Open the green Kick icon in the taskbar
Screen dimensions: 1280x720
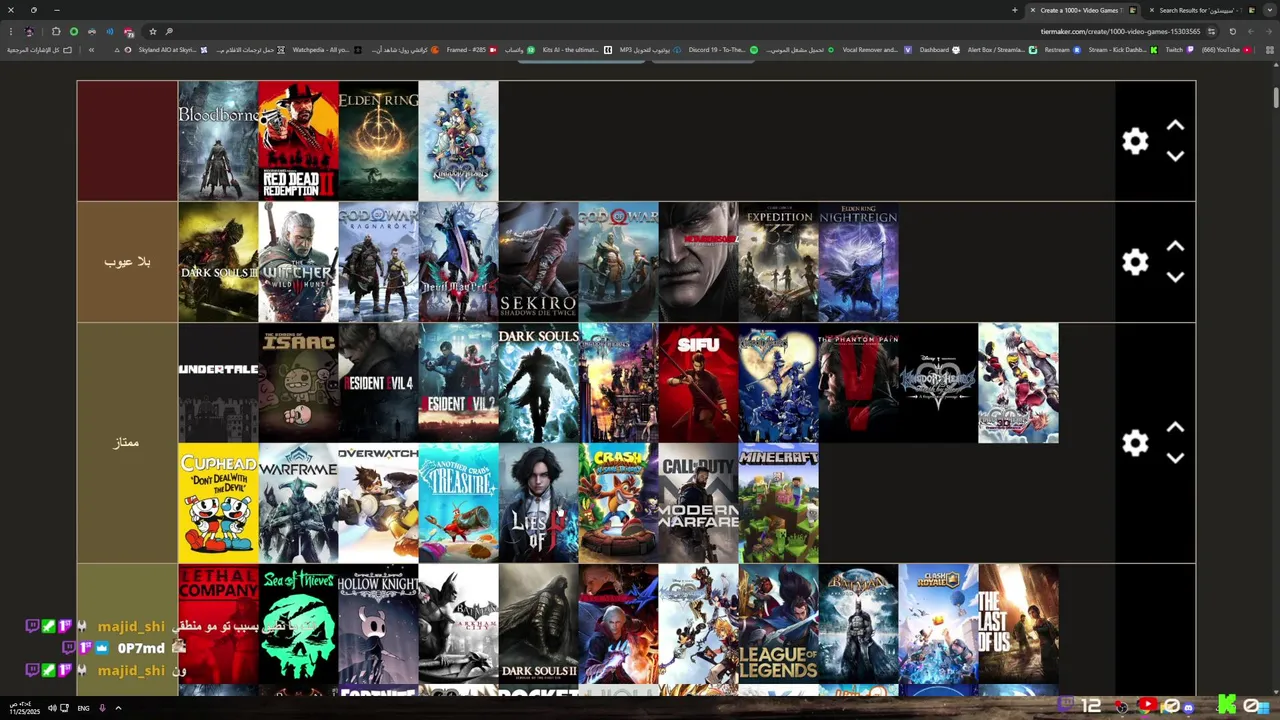click(x=1227, y=706)
